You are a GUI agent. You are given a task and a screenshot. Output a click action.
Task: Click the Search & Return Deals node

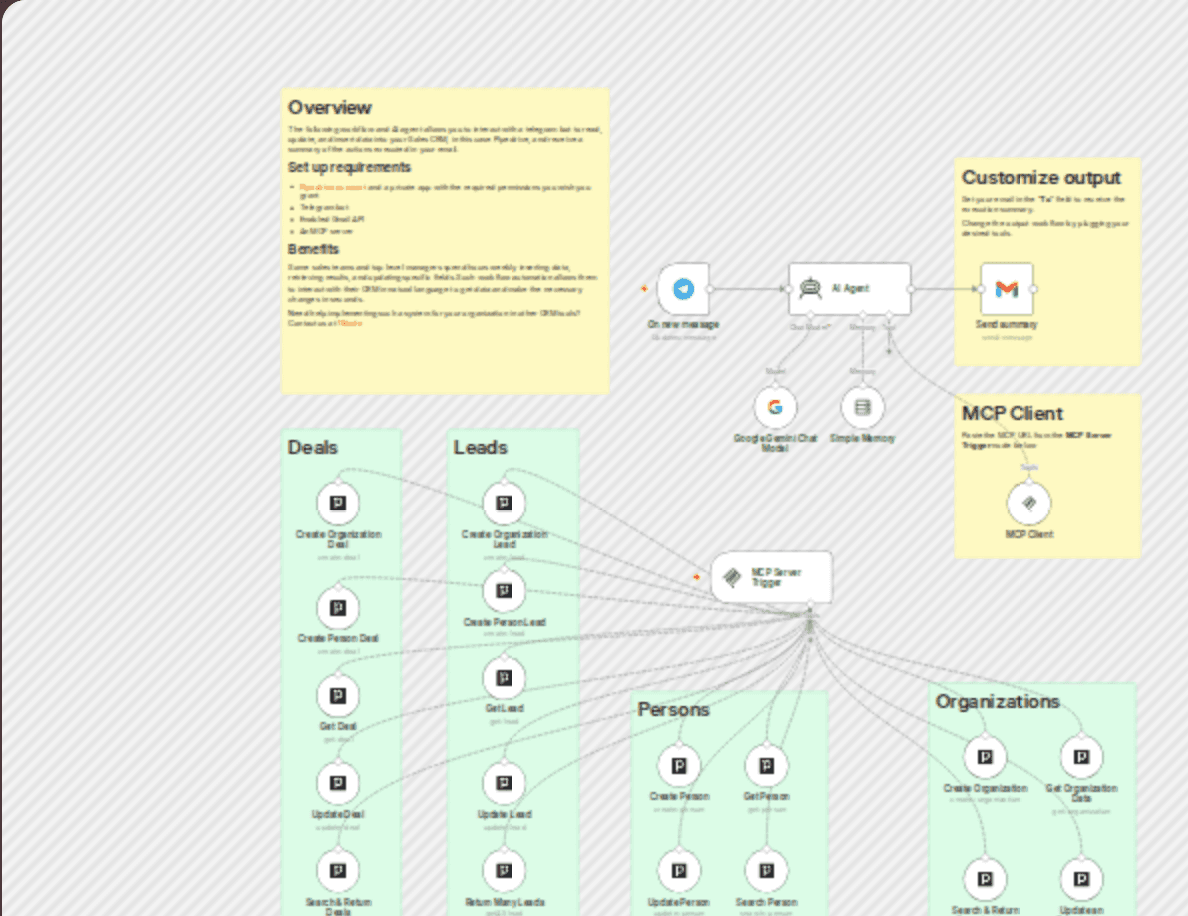[338, 871]
